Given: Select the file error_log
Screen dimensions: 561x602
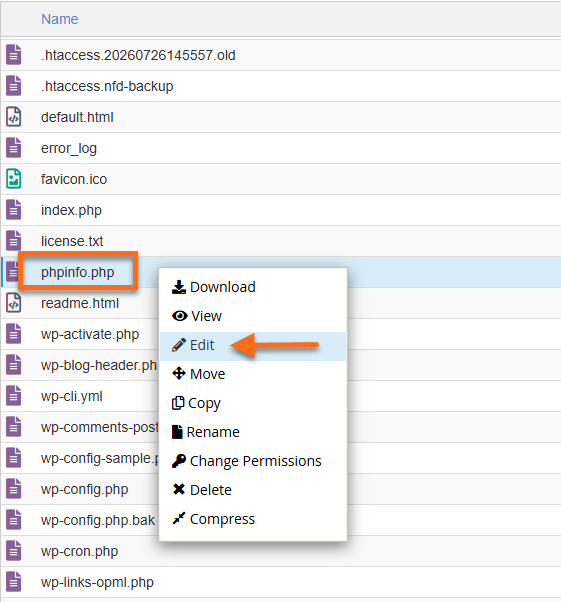Looking at the screenshot, I should [x=69, y=148].
